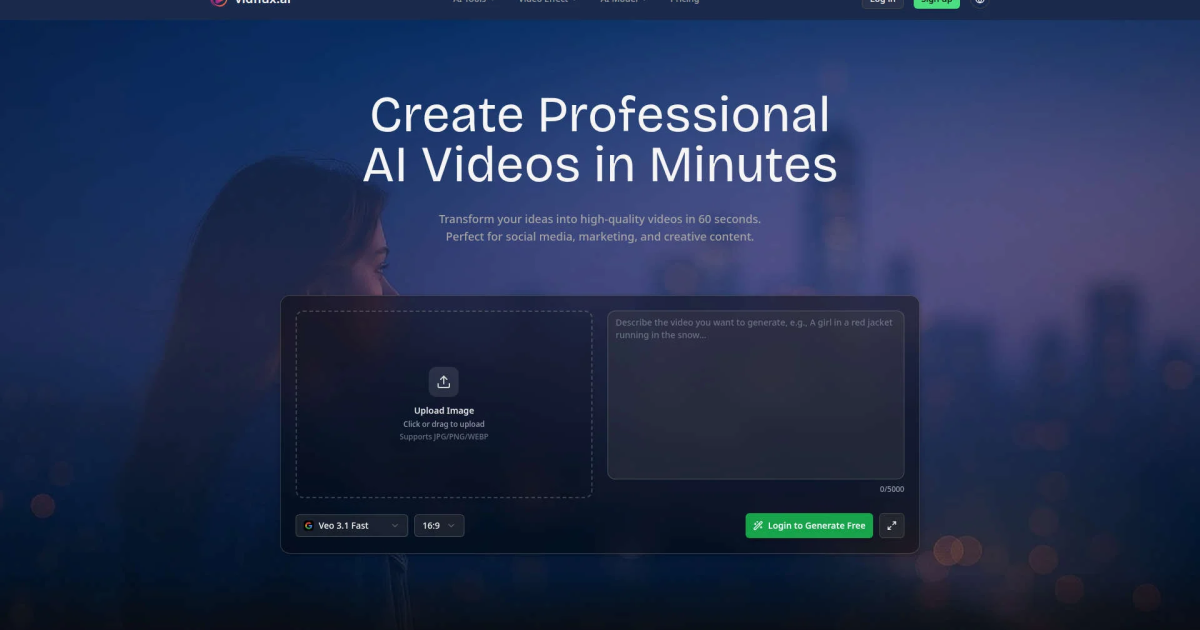Expand the AI Tools menu
Screen dimensions: 1200x630
(x=474, y=2)
